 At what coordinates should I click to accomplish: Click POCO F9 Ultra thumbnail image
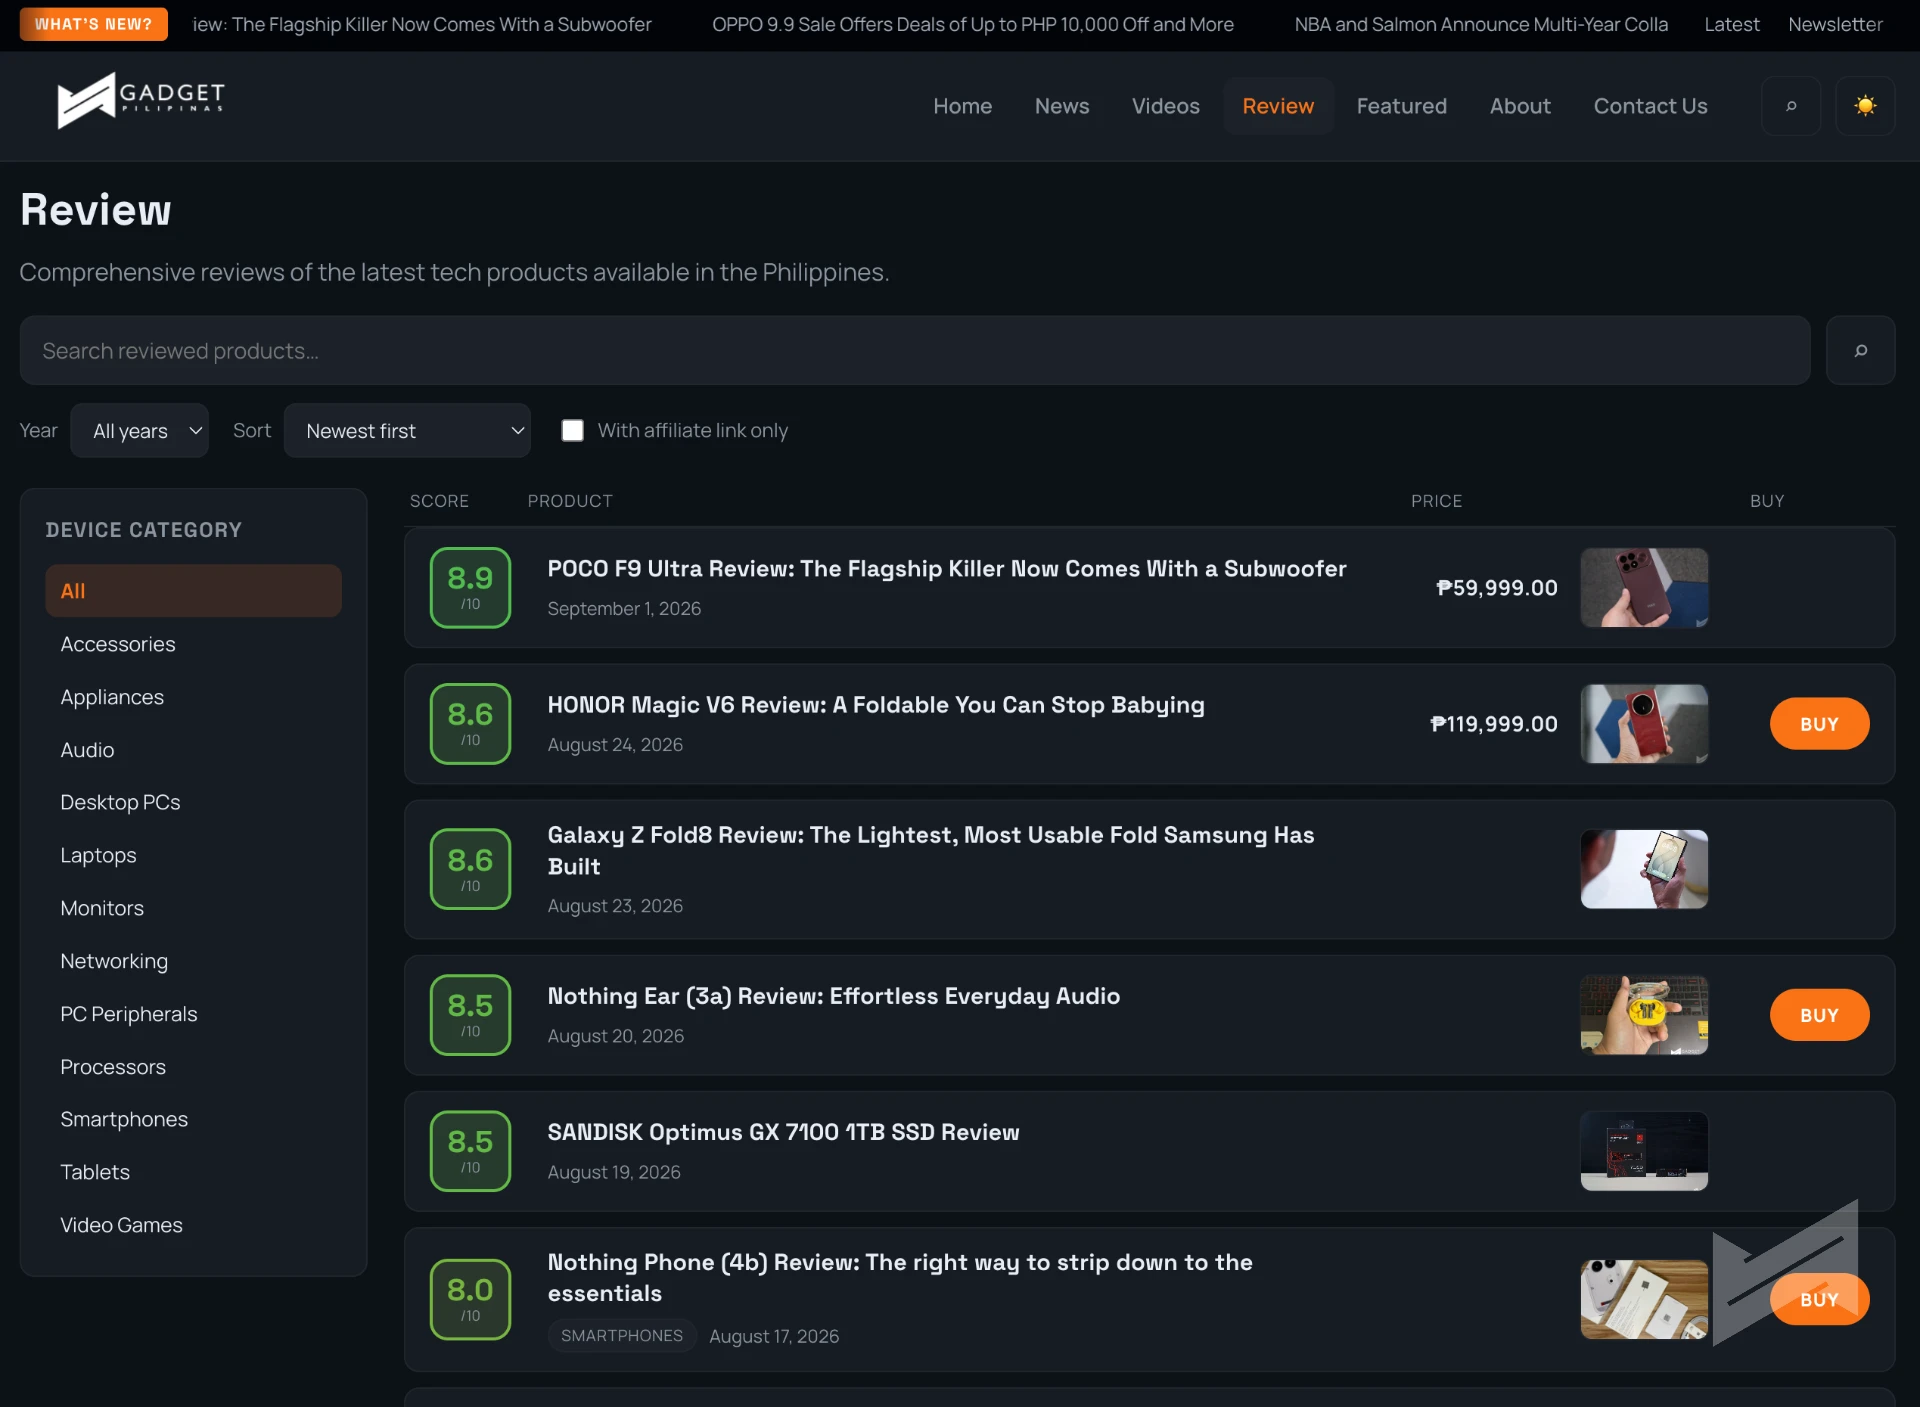pyautogui.click(x=1644, y=588)
